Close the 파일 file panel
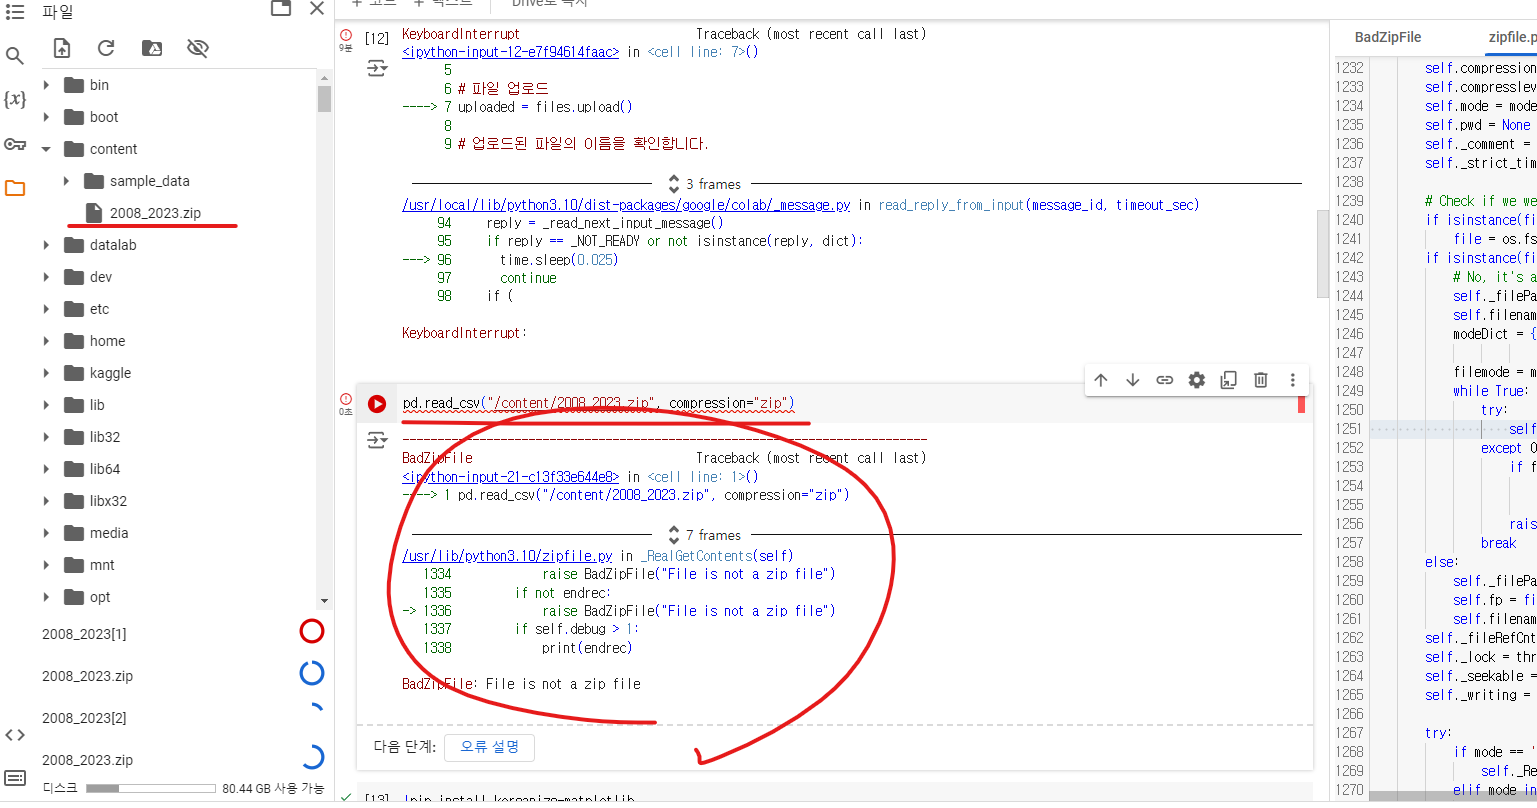Viewport: 1537px width, 808px height. point(317,8)
